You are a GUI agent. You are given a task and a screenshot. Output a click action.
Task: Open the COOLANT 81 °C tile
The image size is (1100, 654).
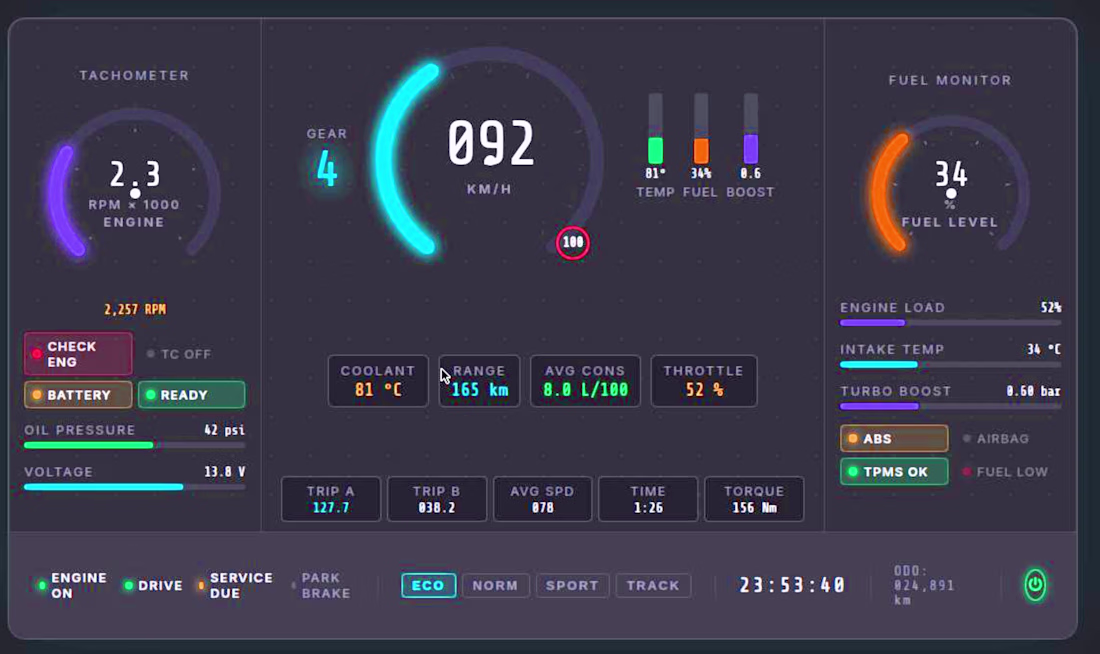[378, 381]
